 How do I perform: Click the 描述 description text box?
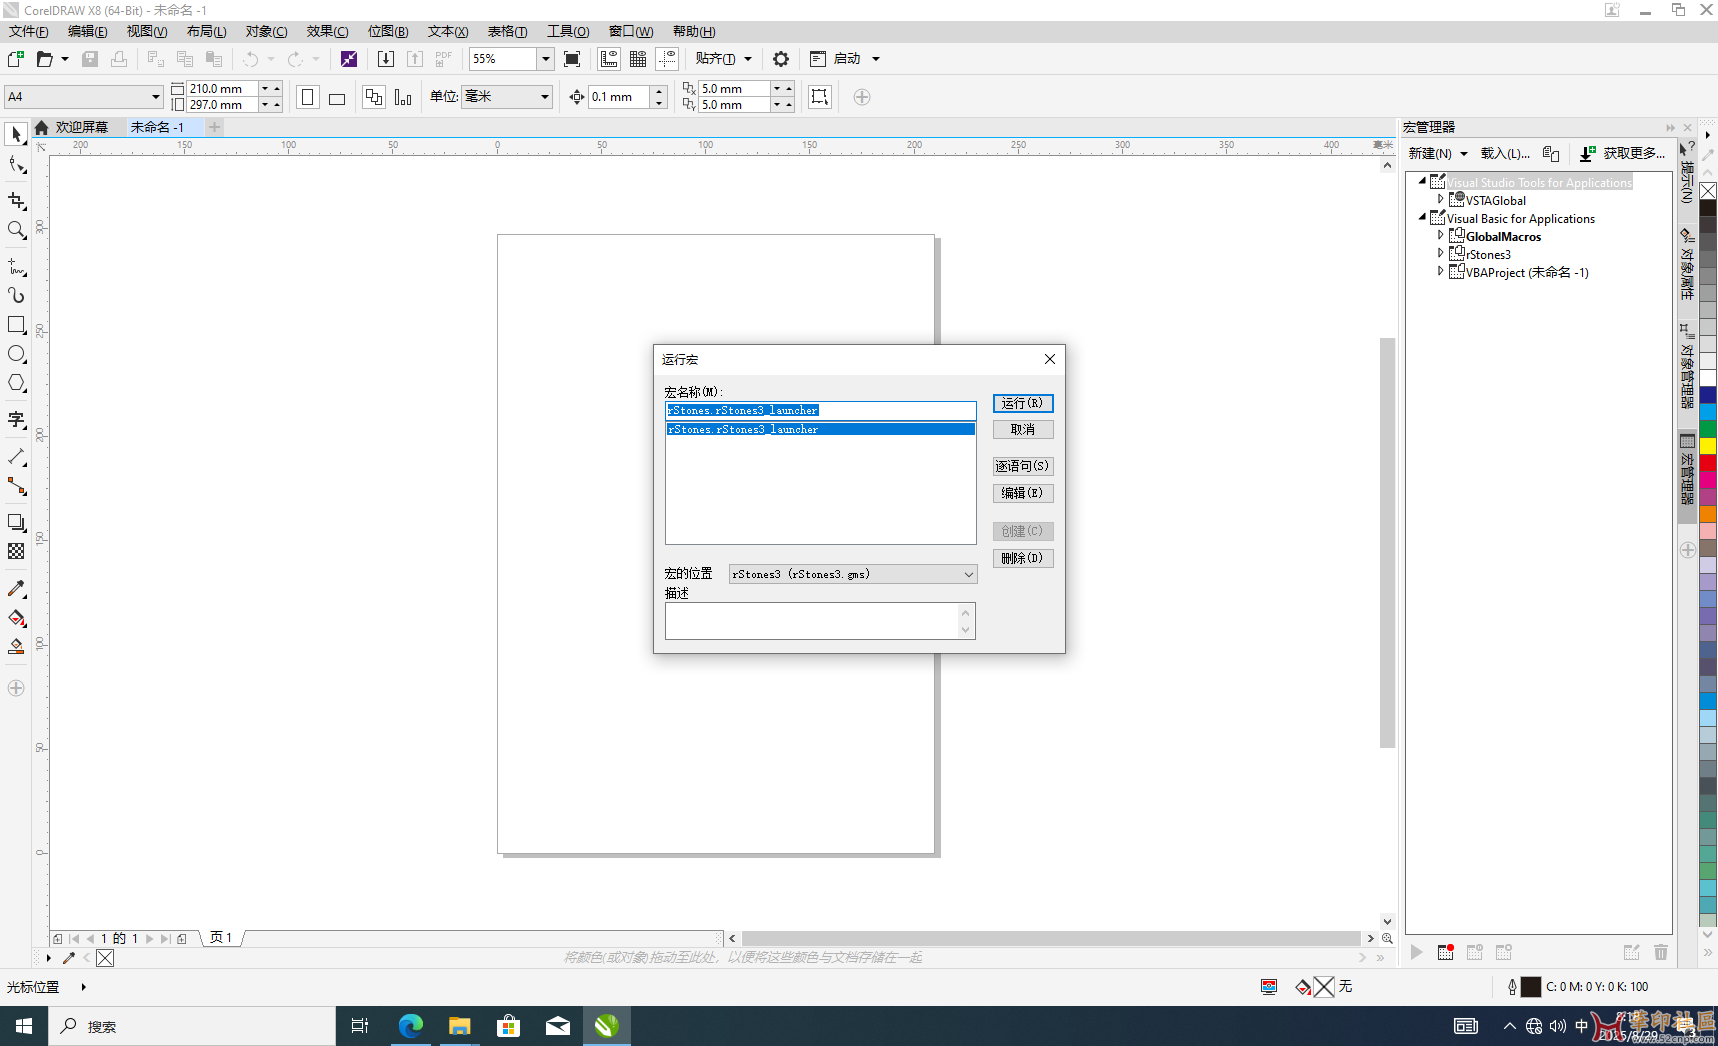pyautogui.click(x=820, y=621)
